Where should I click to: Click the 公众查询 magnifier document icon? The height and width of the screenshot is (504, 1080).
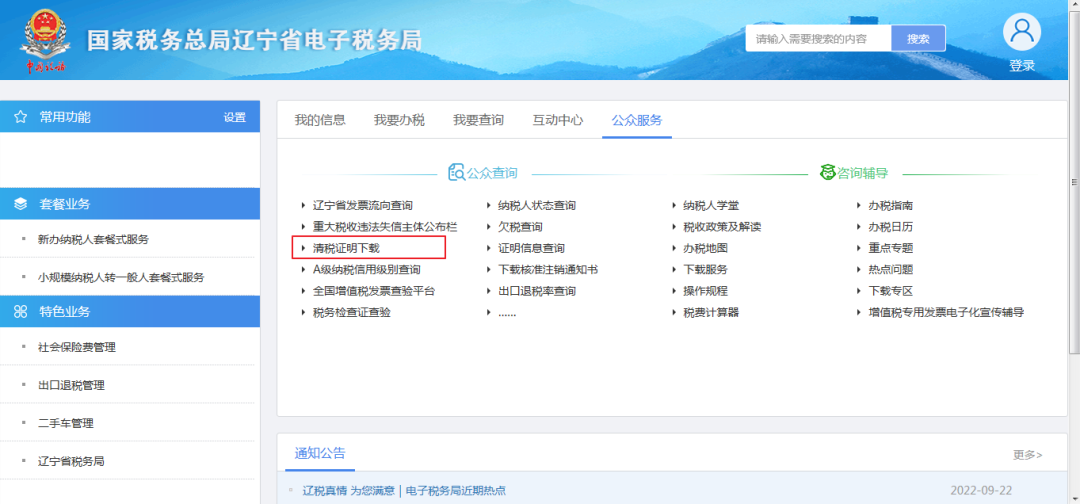coord(456,173)
